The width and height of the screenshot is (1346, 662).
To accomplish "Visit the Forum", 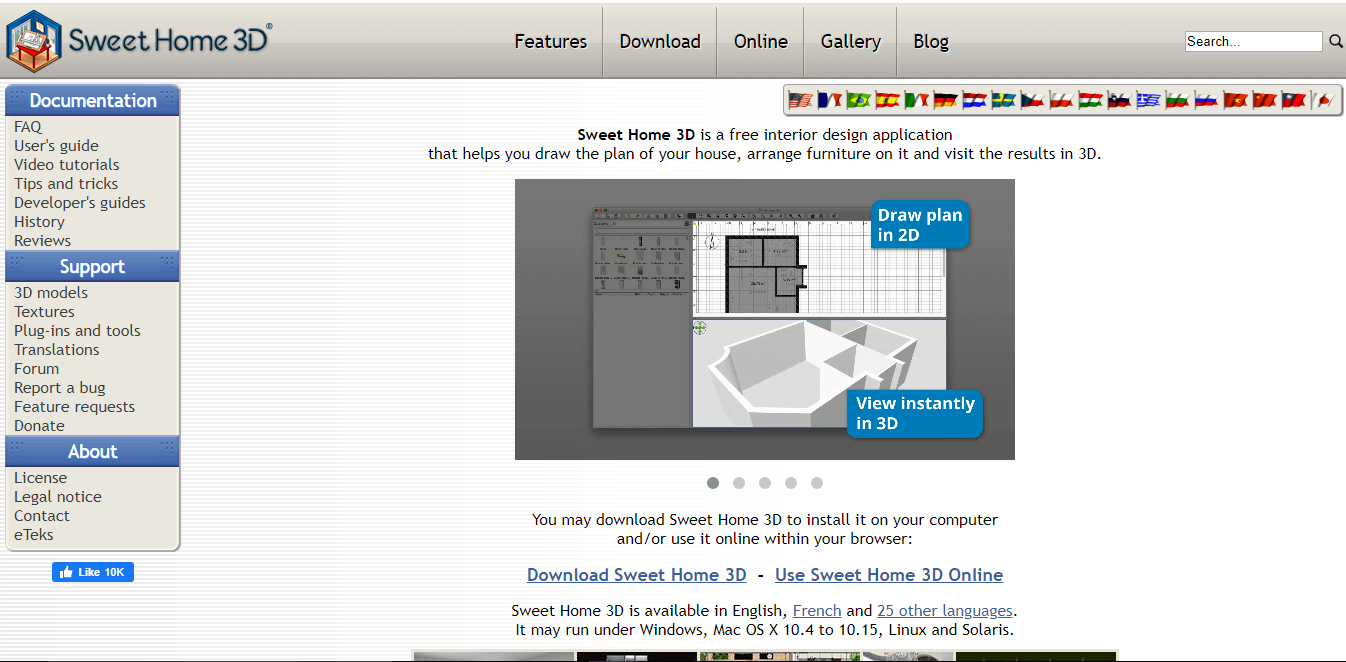I will [x=36, y=369].
